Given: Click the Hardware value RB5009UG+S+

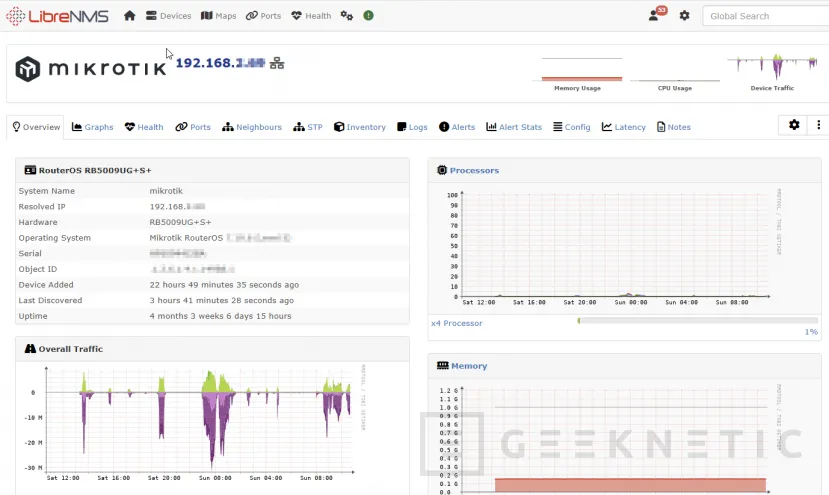Looking at the screenshot, I should [x=180, y=222].
